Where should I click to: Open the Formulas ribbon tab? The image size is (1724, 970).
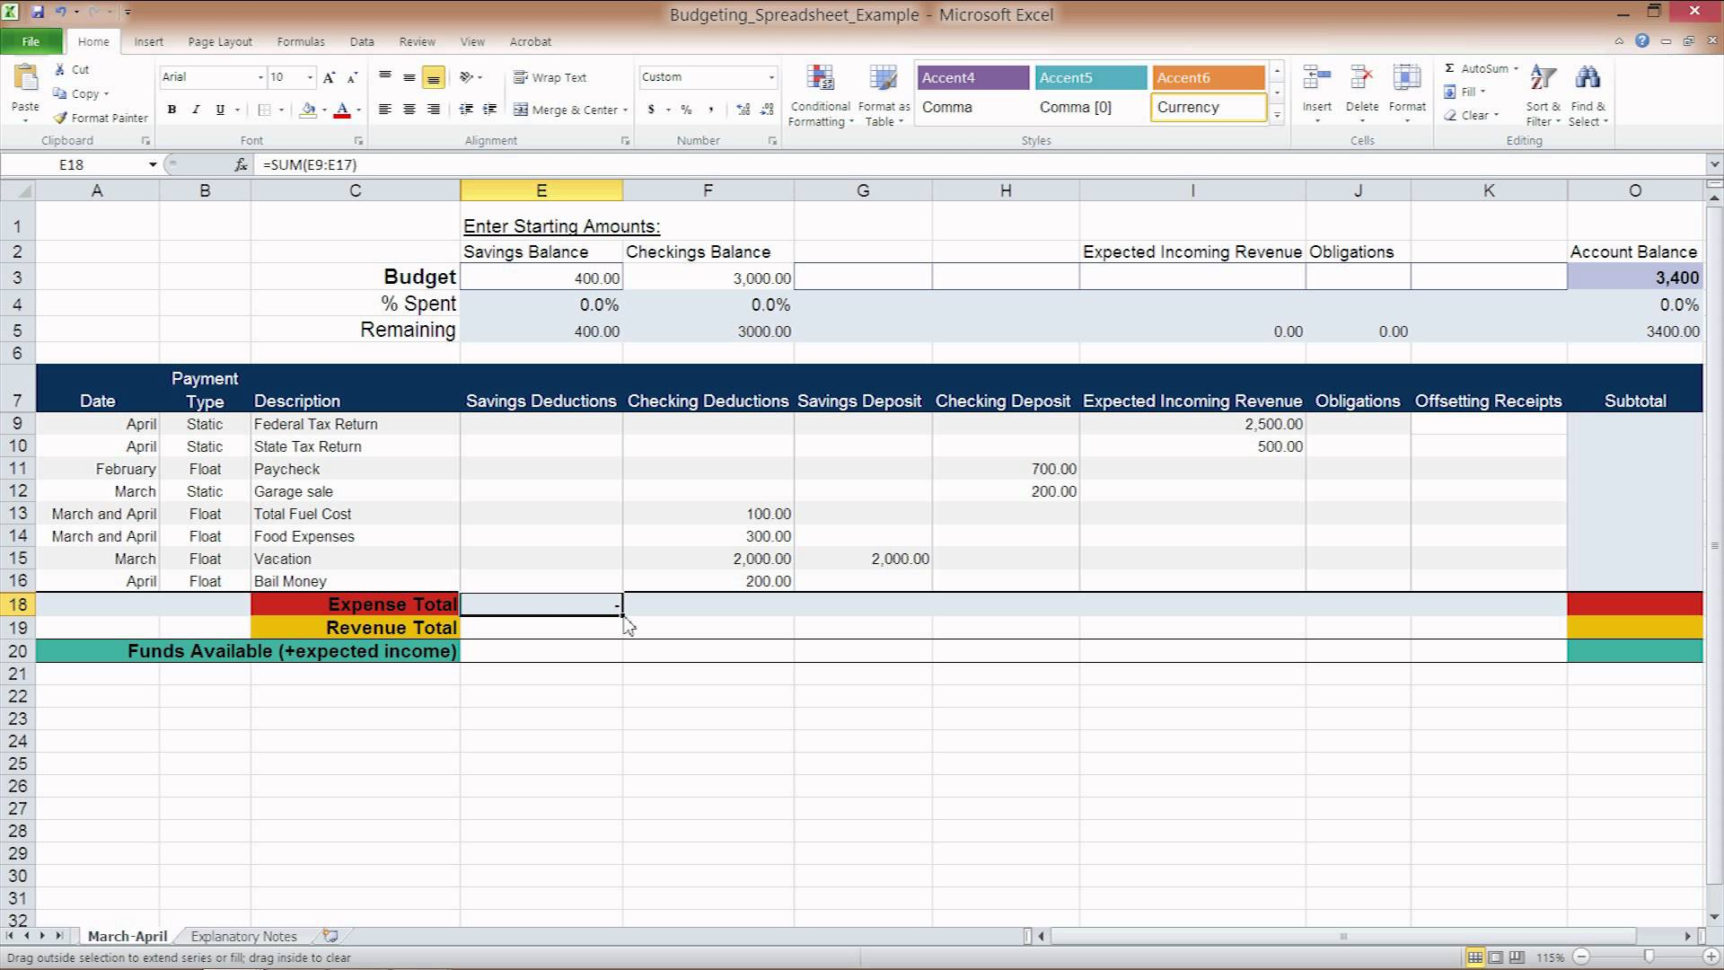pyautogui.click(x=300, y=42)
